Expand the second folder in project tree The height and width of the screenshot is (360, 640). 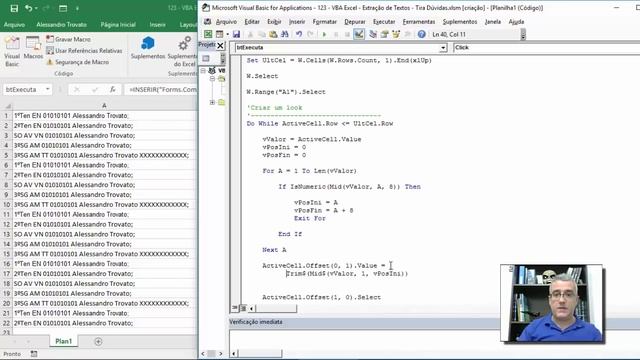point(212,102)
